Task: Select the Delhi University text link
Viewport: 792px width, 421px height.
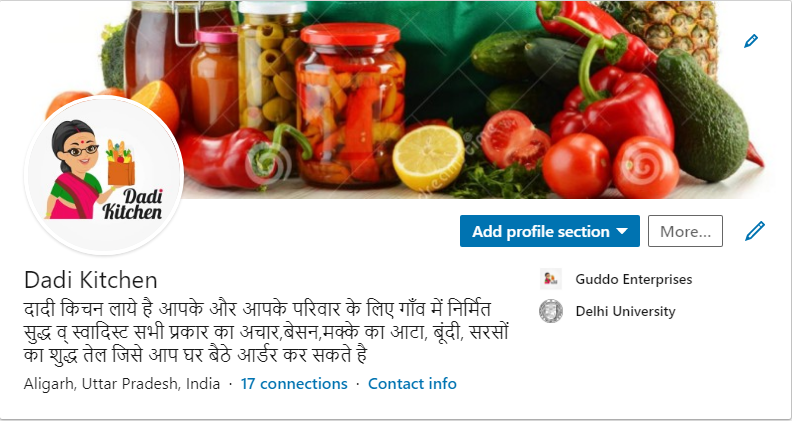Action: (625, 311)
